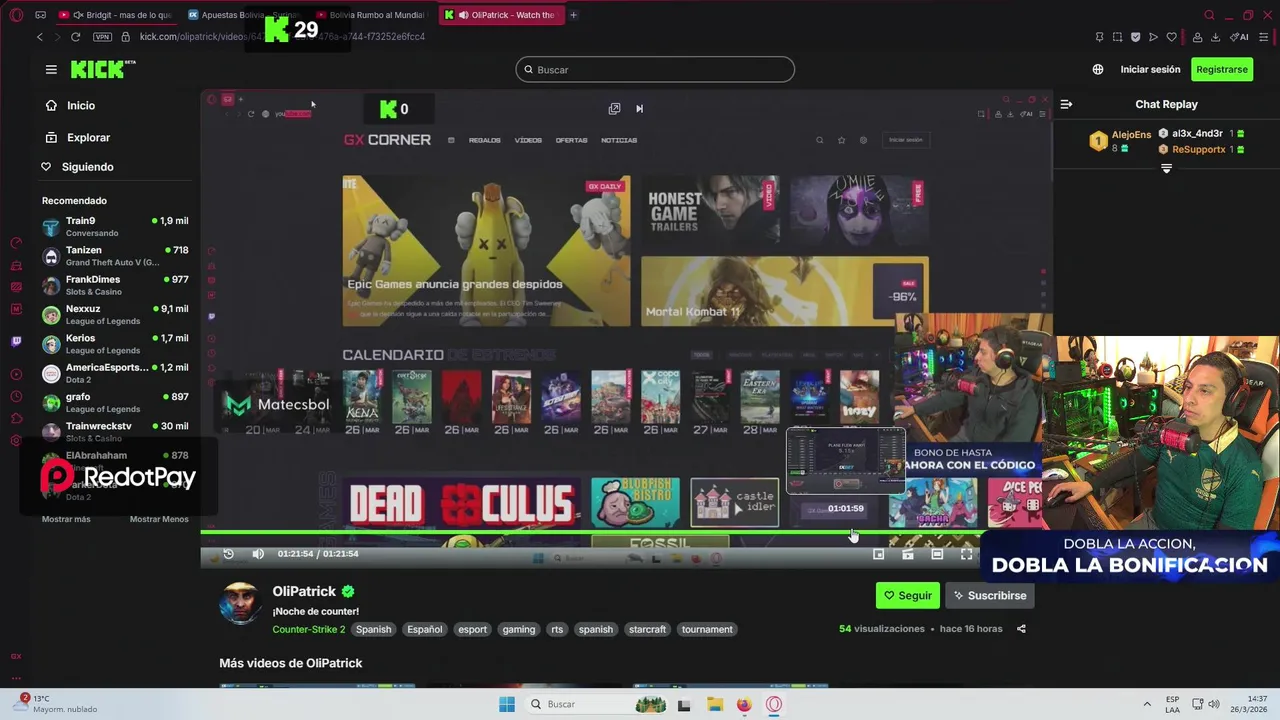1280x720 pixels.
Task: Collapse the Chat Replay panel icon
Action: coord(1066,104)
